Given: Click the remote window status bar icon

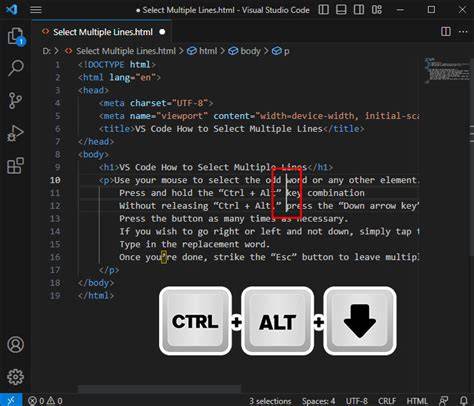Looking at the screenshot, I should (11, 400).
